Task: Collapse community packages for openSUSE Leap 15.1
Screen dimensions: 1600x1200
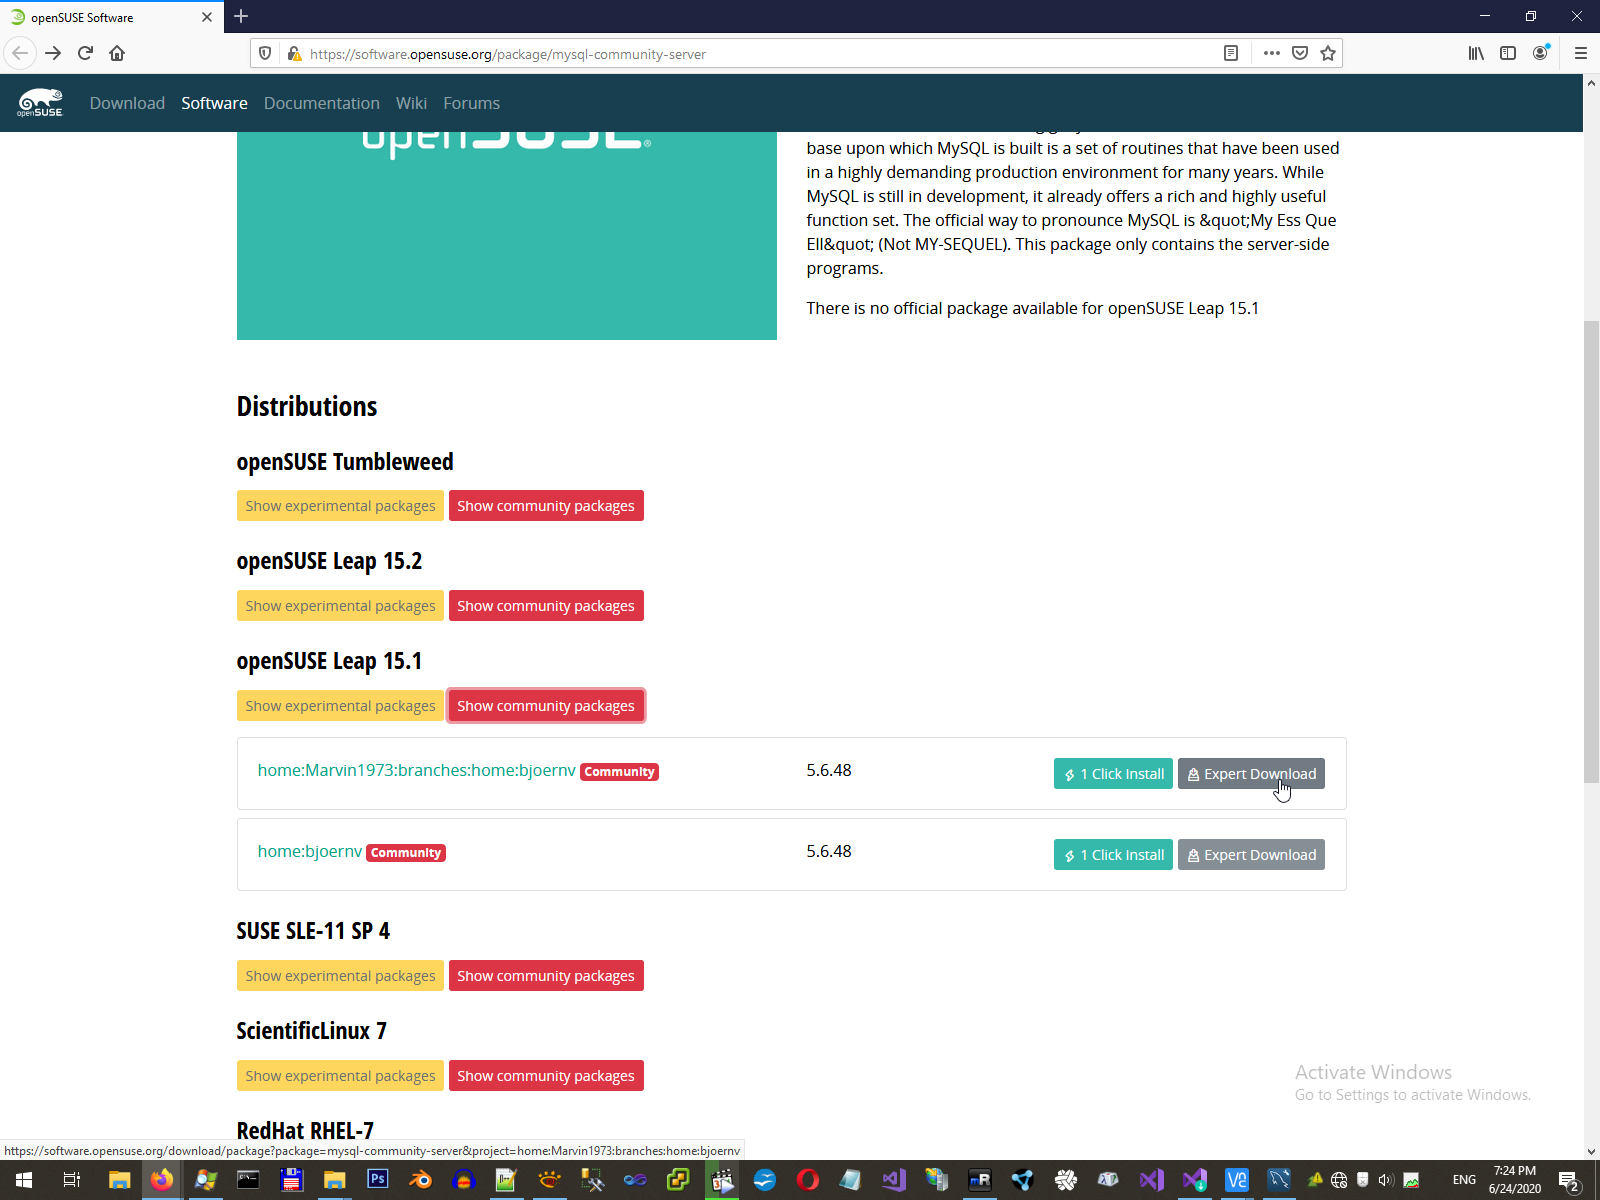Action: click(x=546, y=706)
